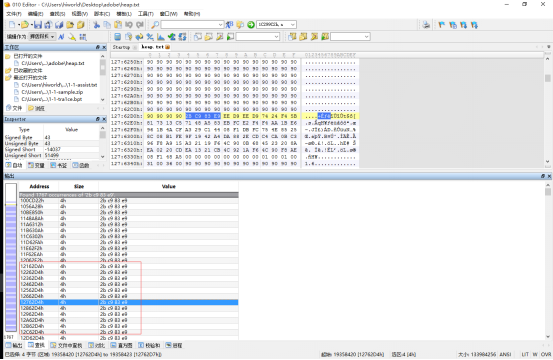
Task: Select heap.txt under opened files in workspace
Action: point(53,63)
